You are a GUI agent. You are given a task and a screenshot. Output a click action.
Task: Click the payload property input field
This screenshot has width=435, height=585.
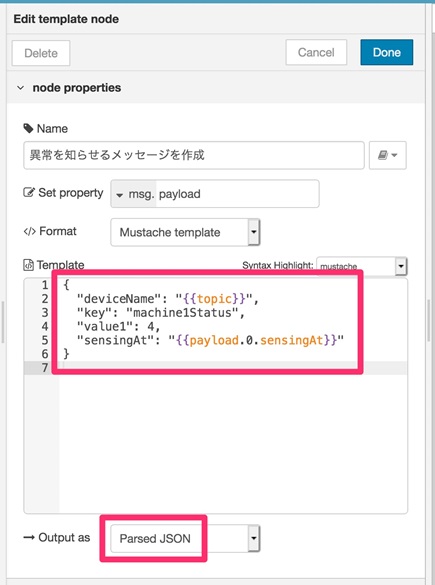pyautogui.click(x=238, y=194)
